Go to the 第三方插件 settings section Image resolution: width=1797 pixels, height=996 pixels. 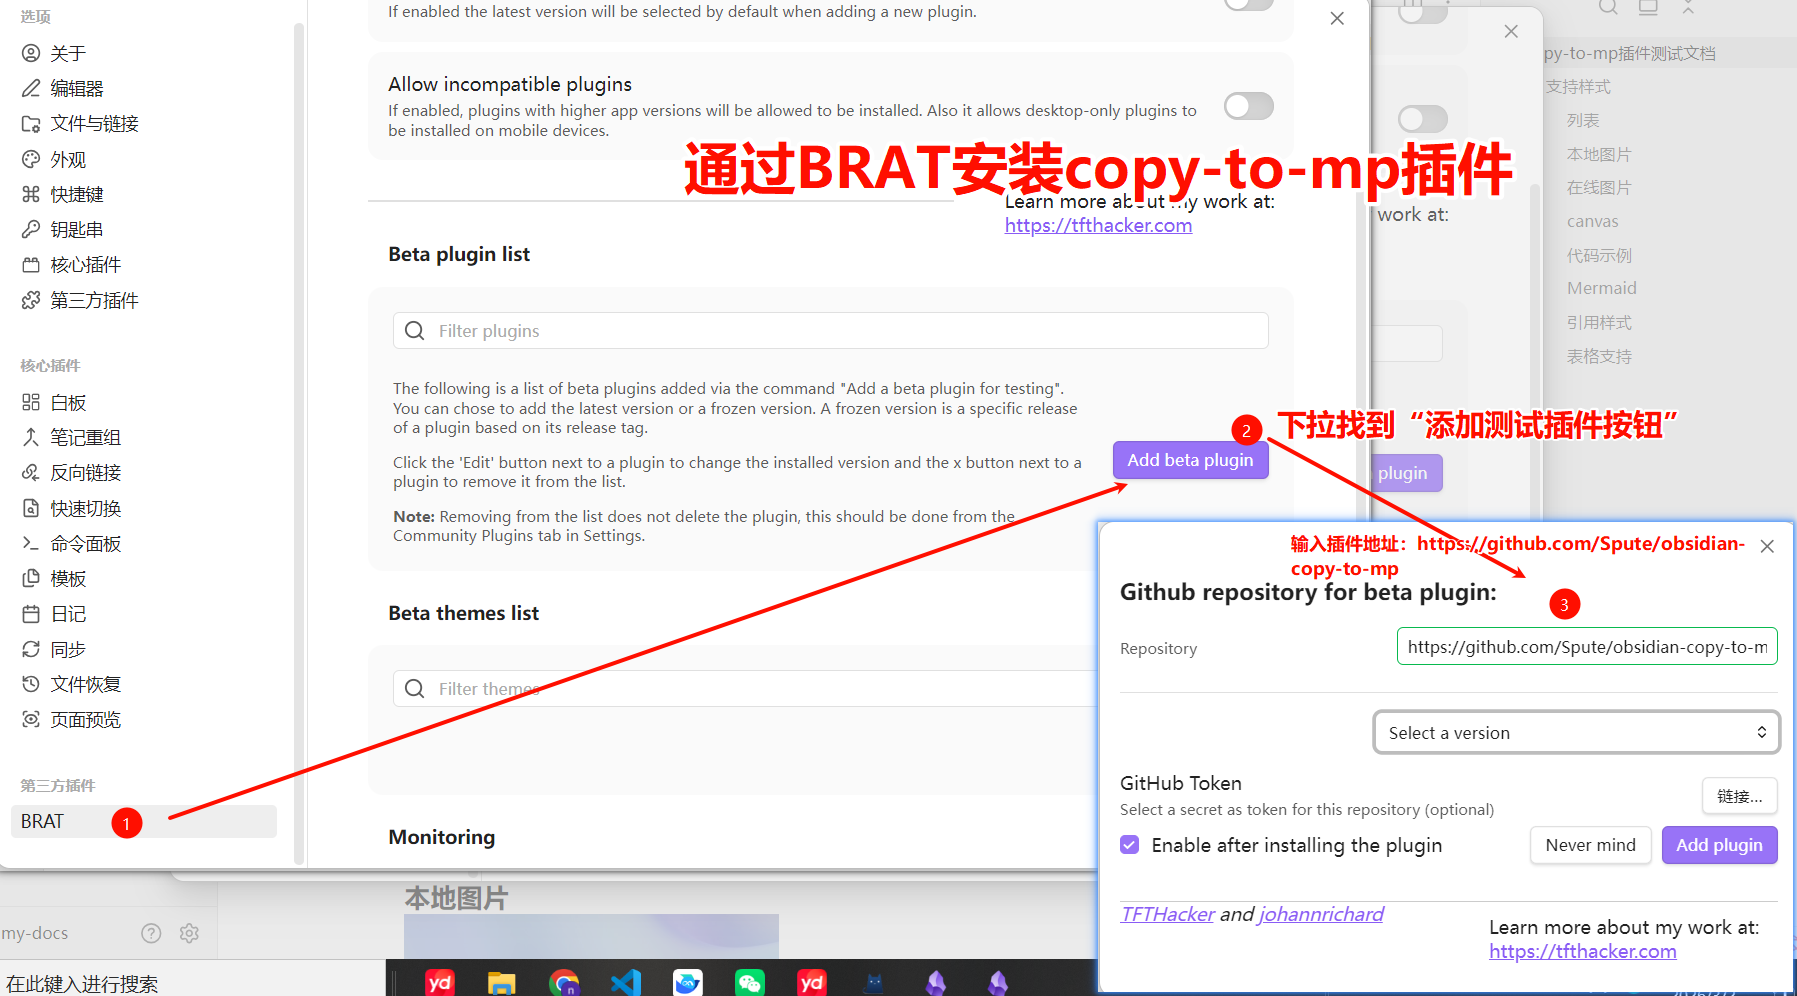(94, 300)
